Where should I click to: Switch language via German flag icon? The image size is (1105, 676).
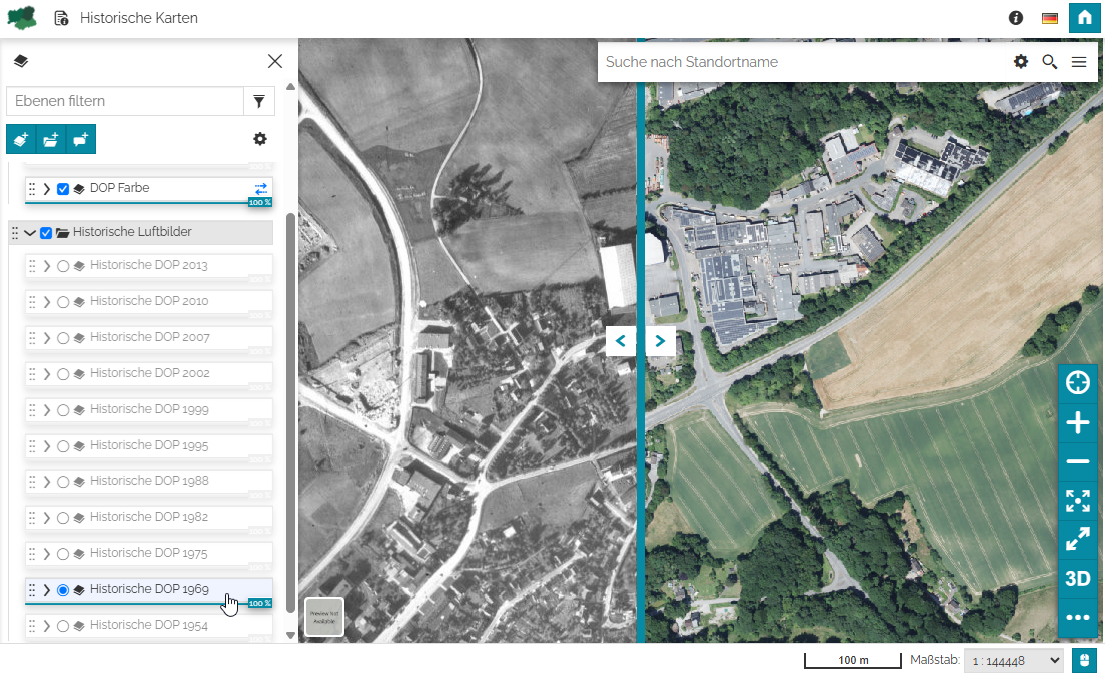pos(1050,18)
